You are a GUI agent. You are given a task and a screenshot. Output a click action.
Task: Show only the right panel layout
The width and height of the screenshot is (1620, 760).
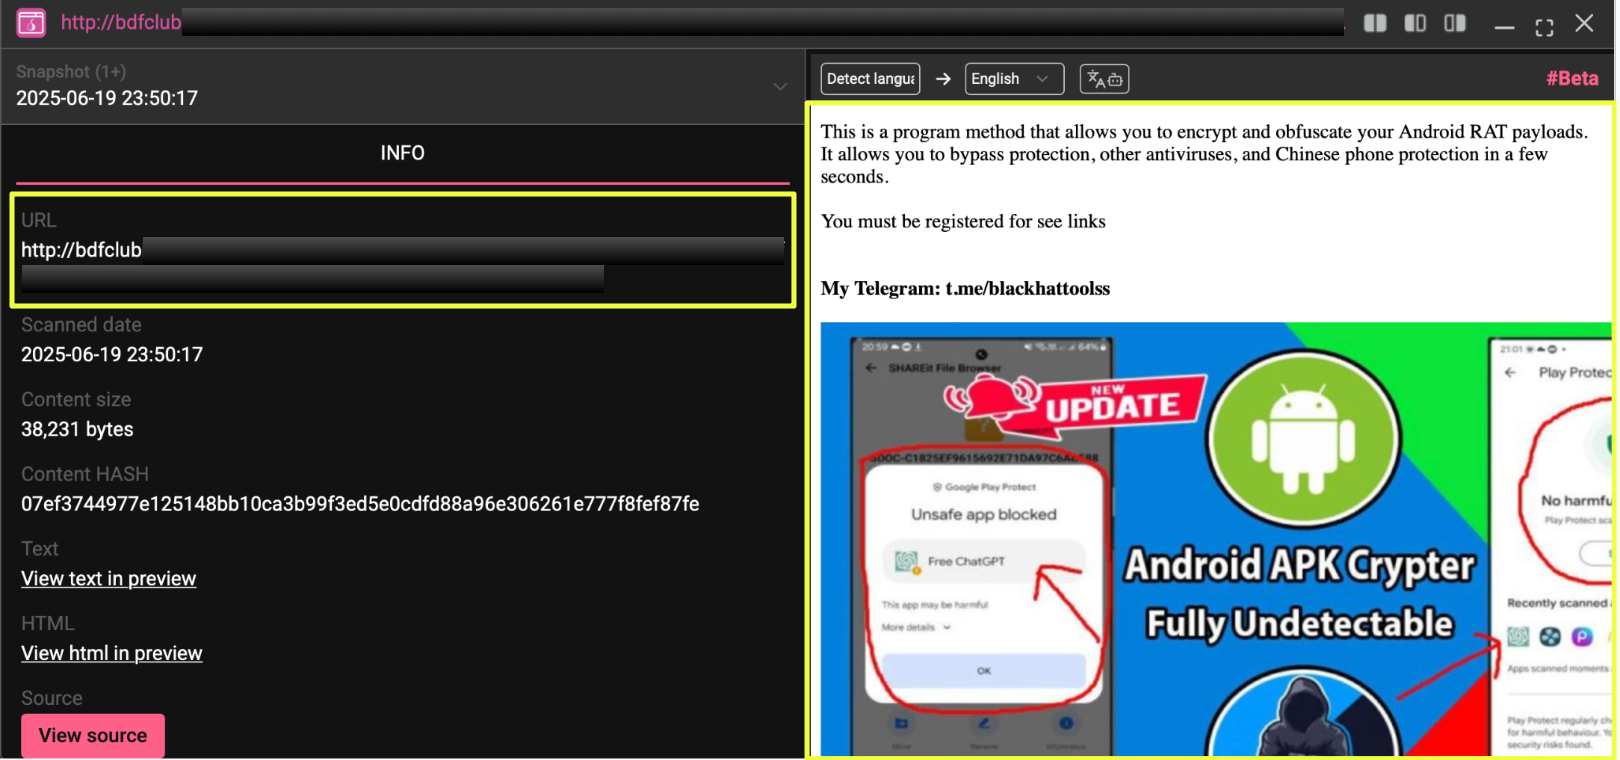tap(1455, 23)
